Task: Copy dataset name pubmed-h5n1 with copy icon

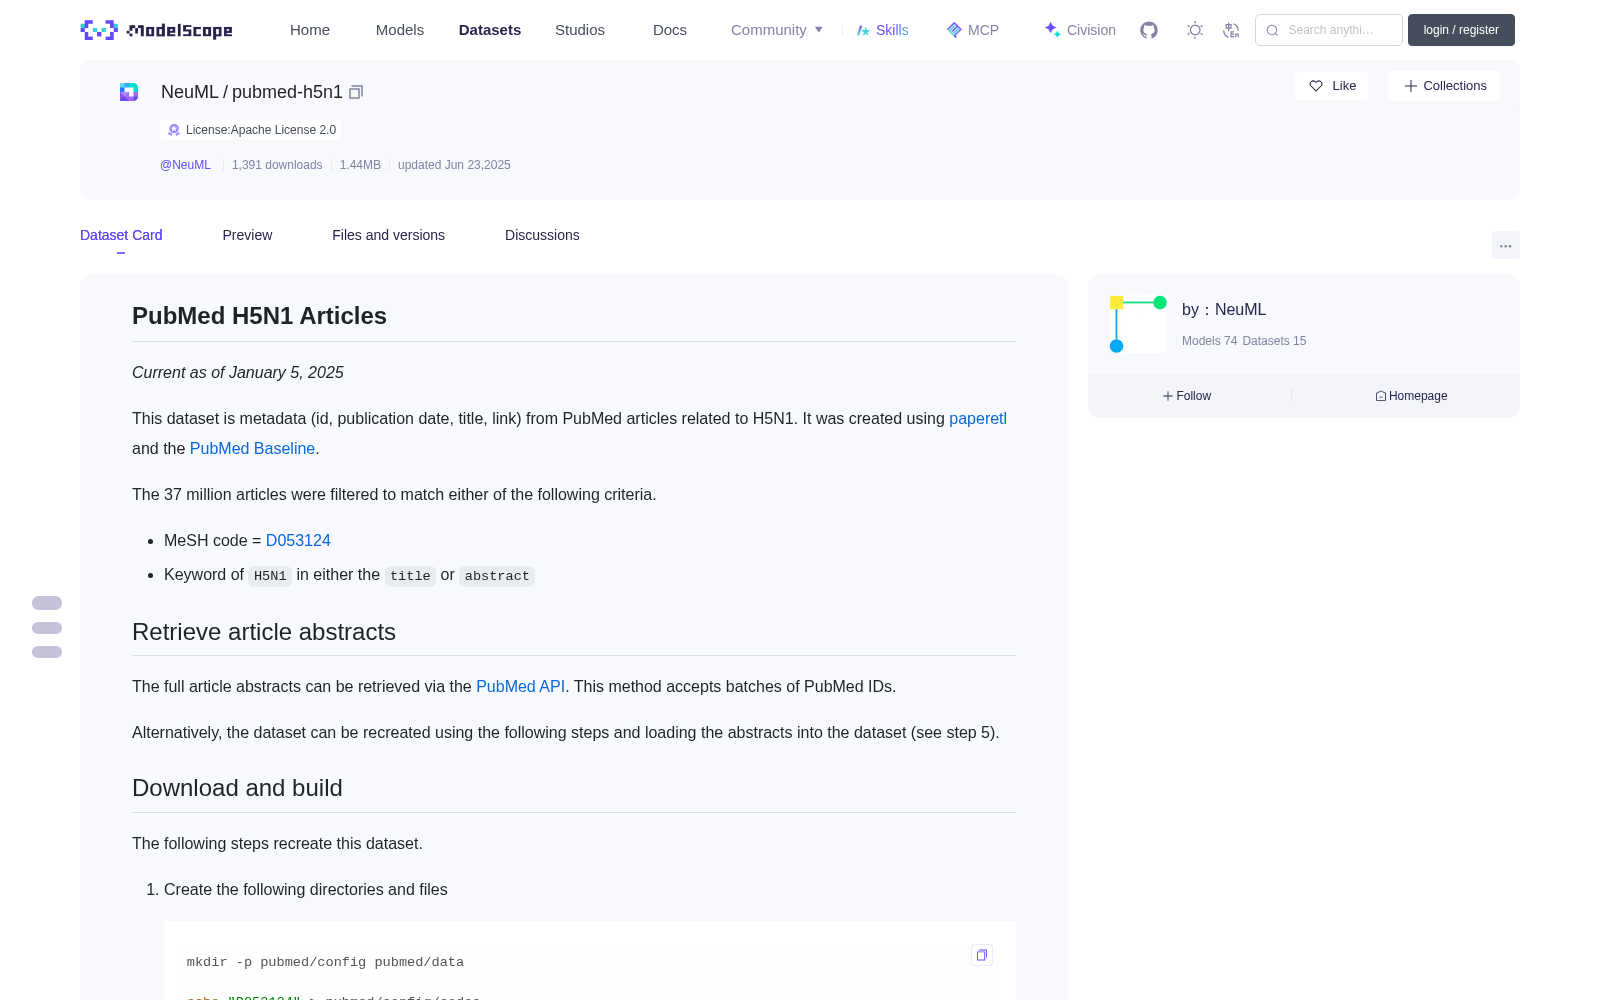Action: pos(356,92)
